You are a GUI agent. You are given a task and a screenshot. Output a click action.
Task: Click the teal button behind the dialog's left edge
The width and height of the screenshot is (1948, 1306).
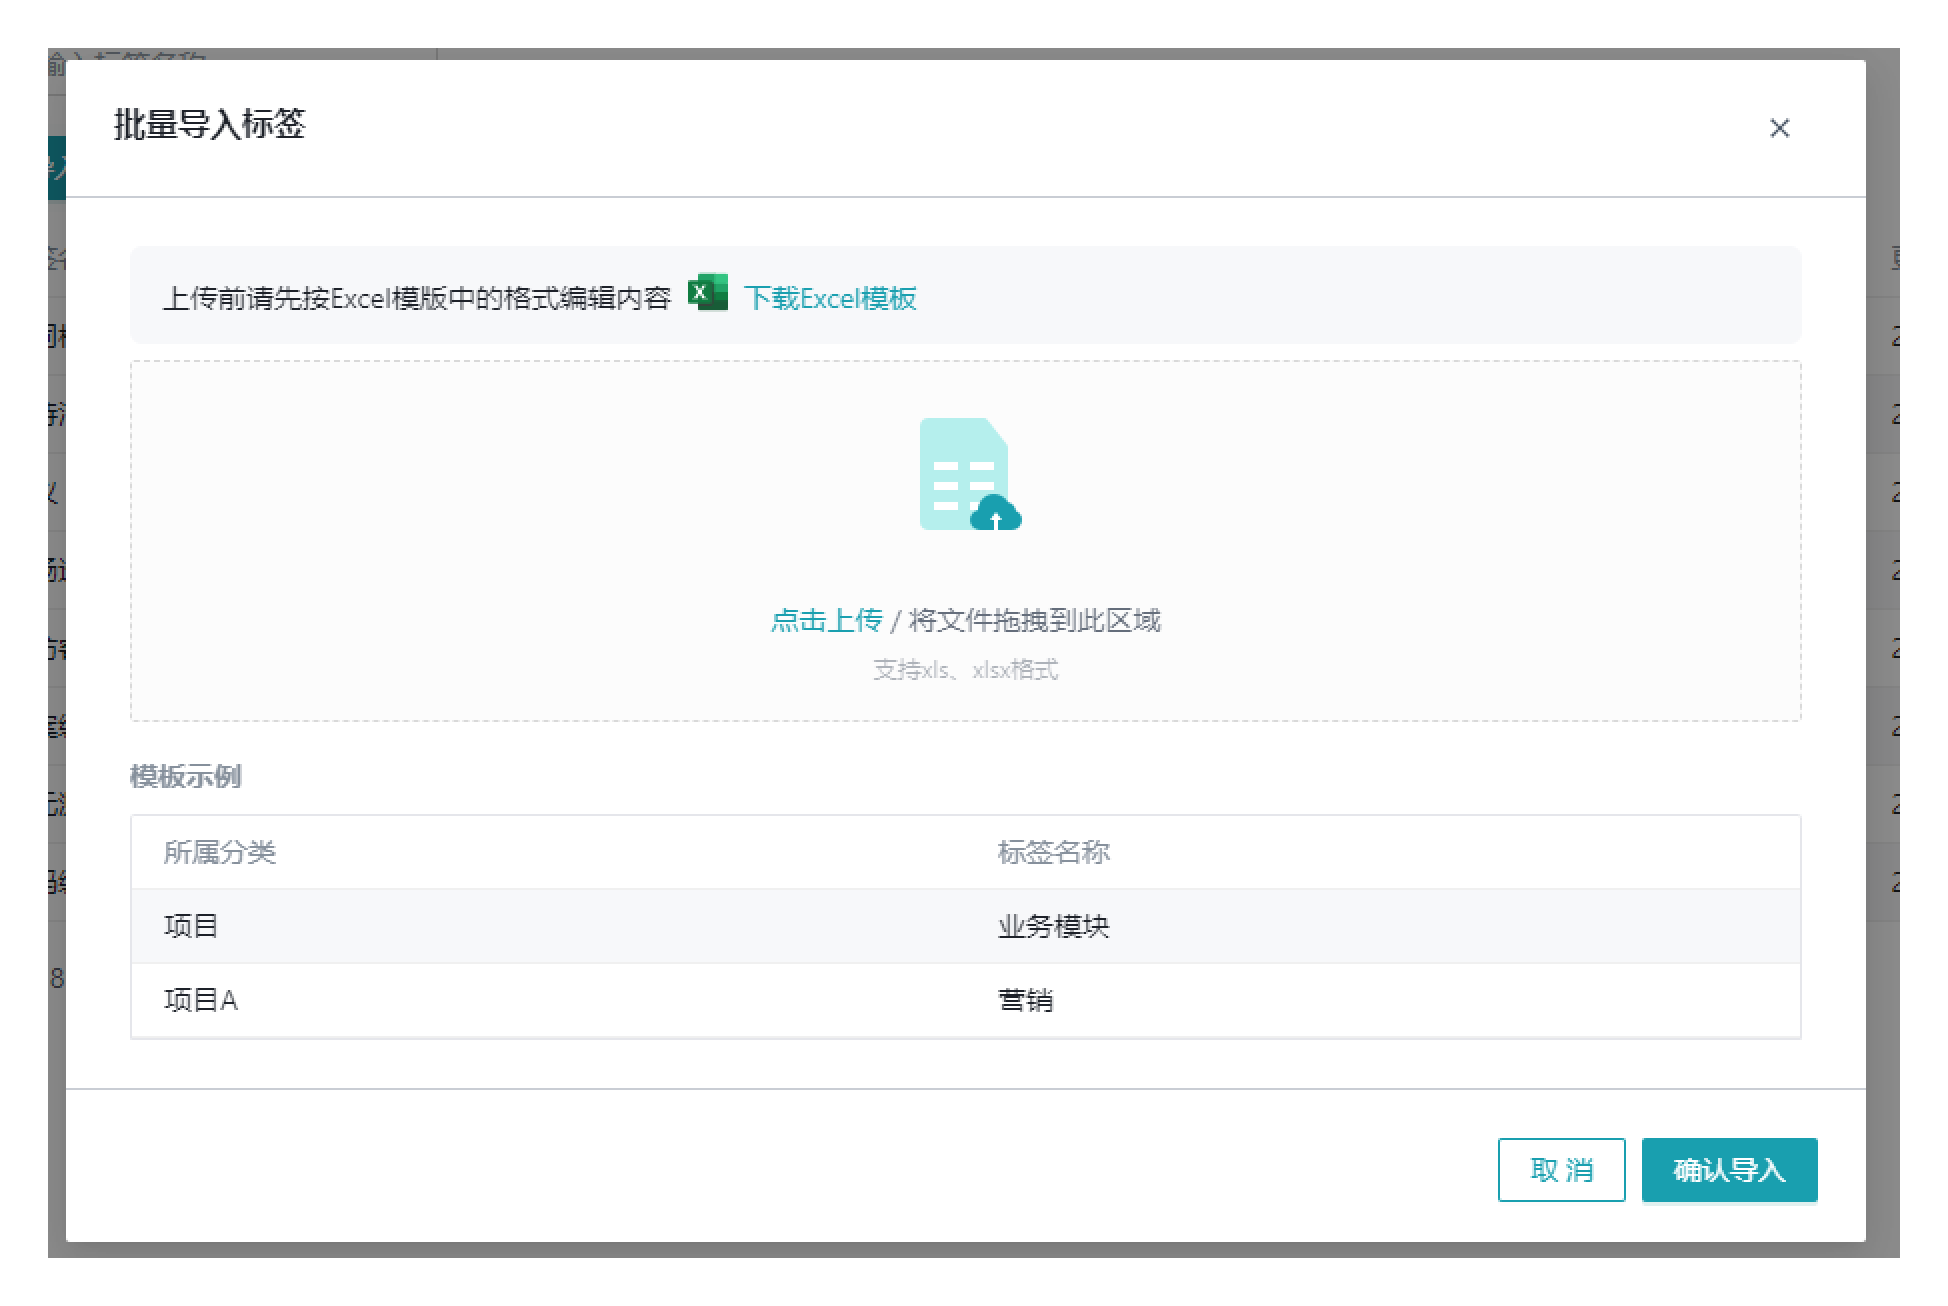point(56,168)
